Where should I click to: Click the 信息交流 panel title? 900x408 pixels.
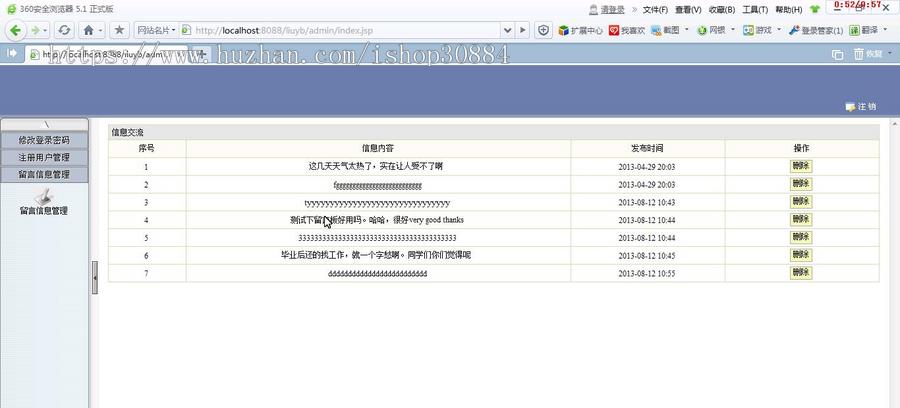pyautogui.click(x=127, y=133)
